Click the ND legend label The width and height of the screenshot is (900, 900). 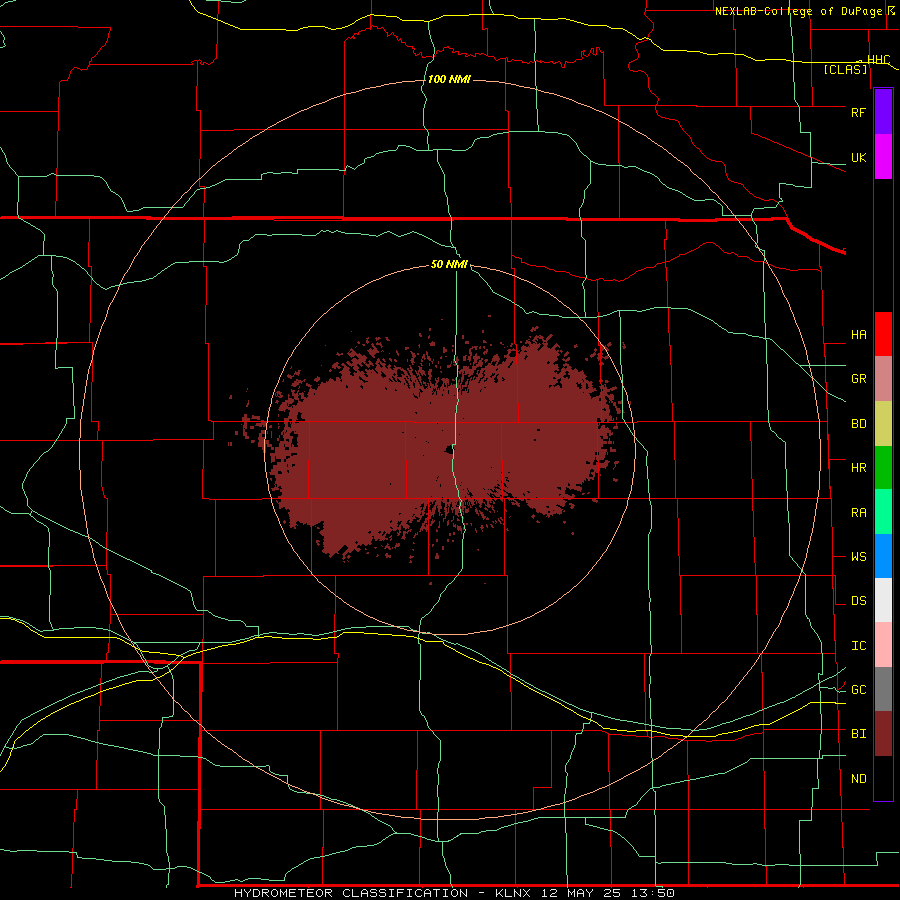click(x=858, y=779)
